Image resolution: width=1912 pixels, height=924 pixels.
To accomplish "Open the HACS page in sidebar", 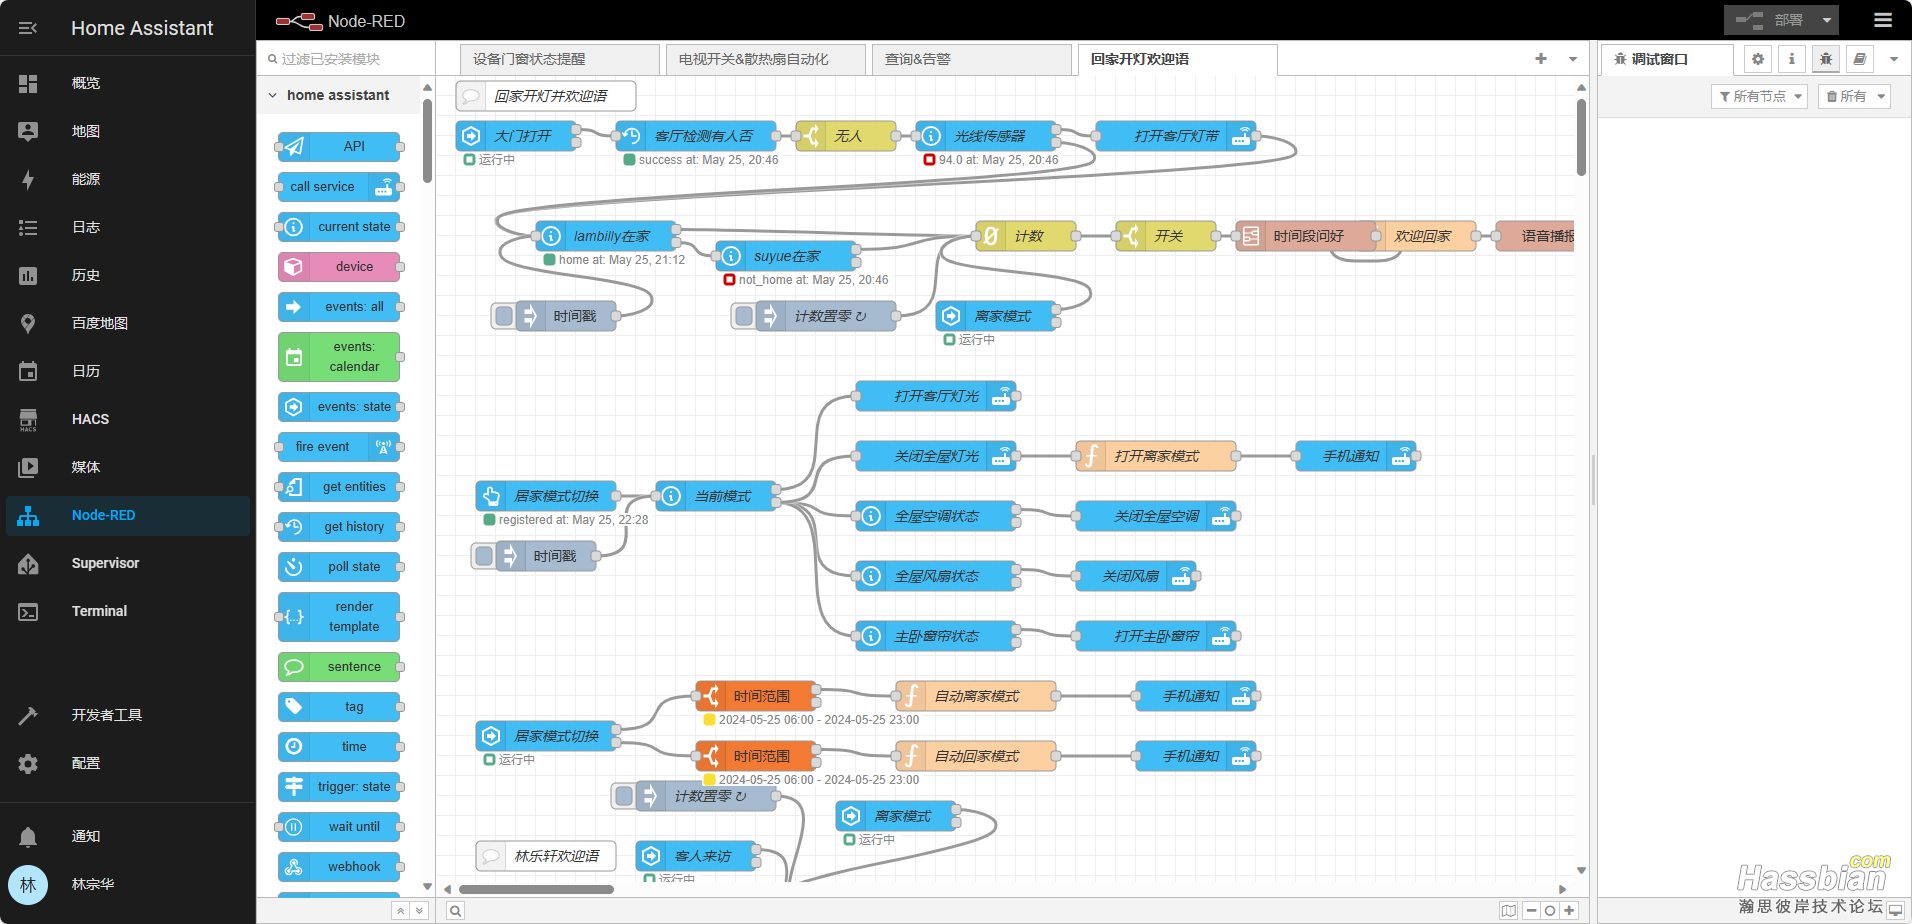I will [128, 419].
